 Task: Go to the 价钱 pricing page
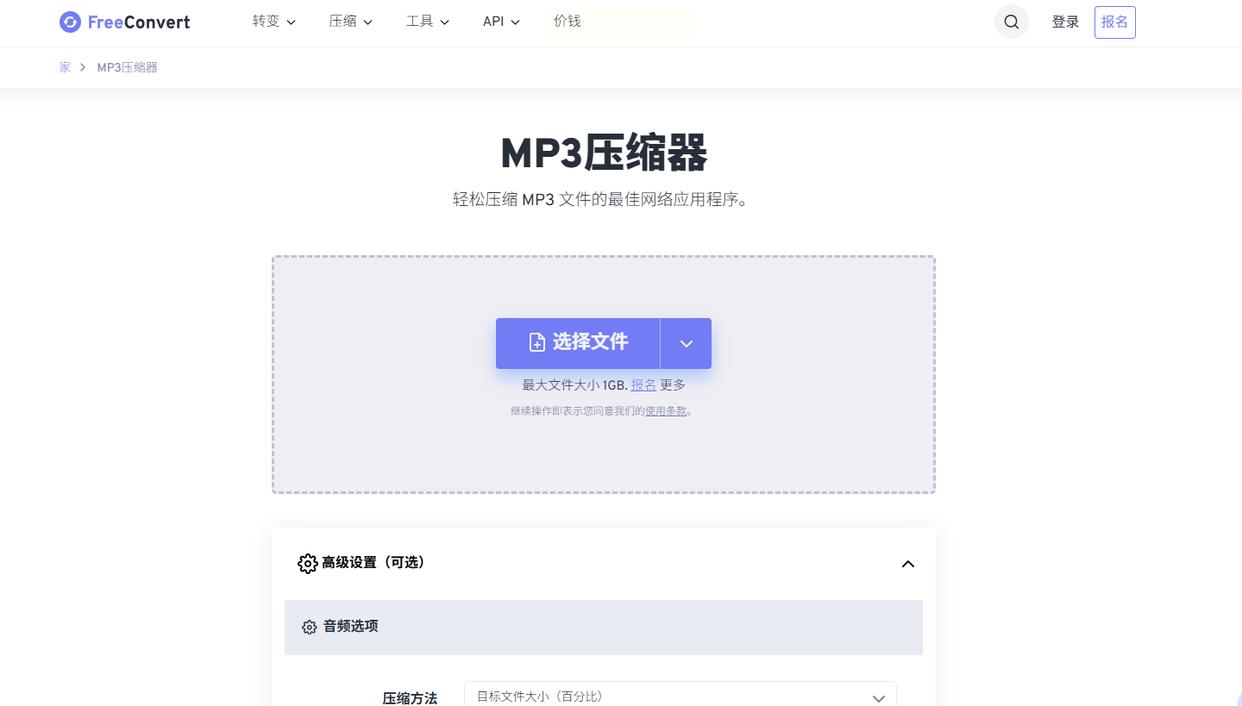[x=567, y=21]
